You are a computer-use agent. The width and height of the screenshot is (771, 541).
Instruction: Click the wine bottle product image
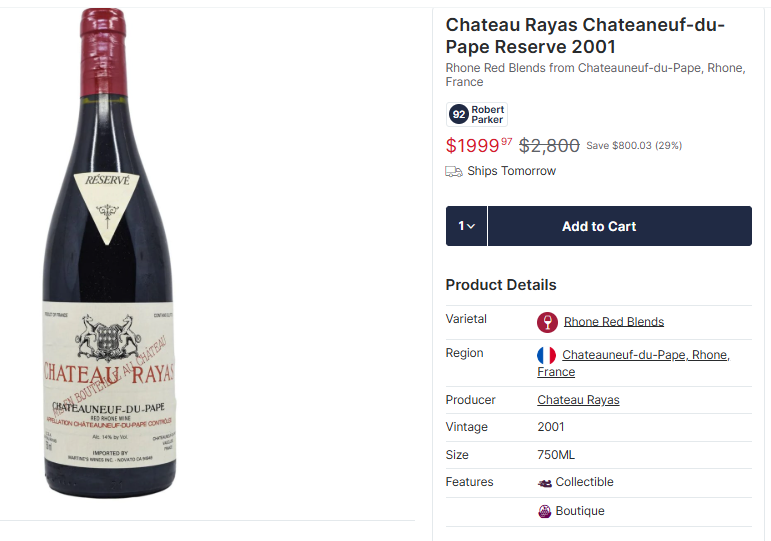tap(108, 270)
